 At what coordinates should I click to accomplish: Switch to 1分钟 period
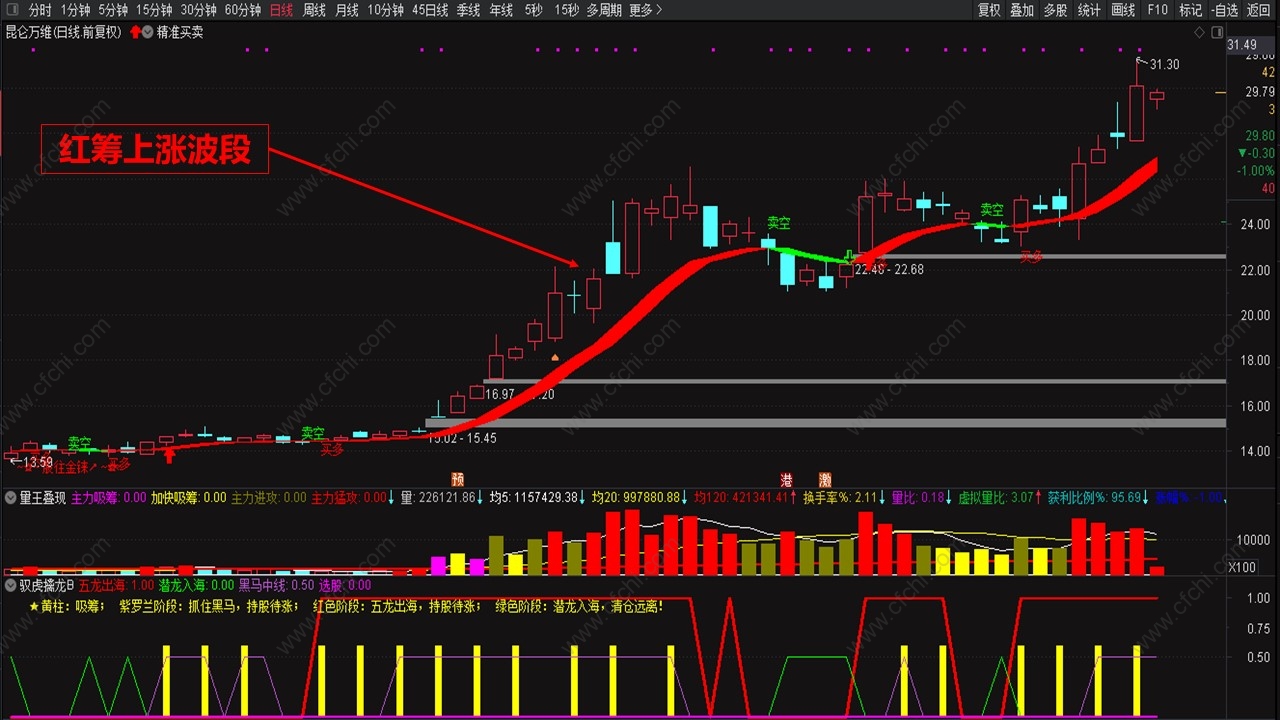pos(75,10)
